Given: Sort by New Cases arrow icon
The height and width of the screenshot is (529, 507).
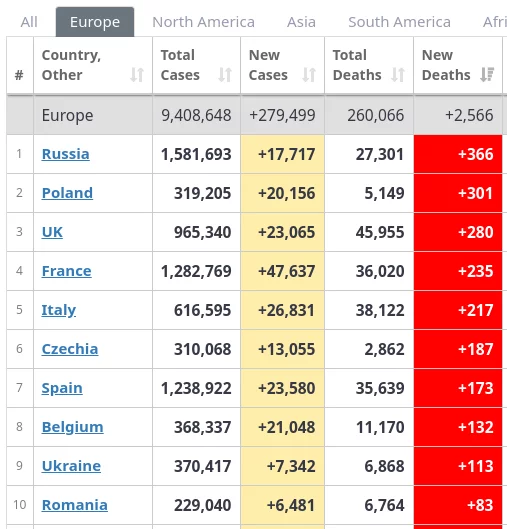Looking at the screenshot, I should [309, 75].
